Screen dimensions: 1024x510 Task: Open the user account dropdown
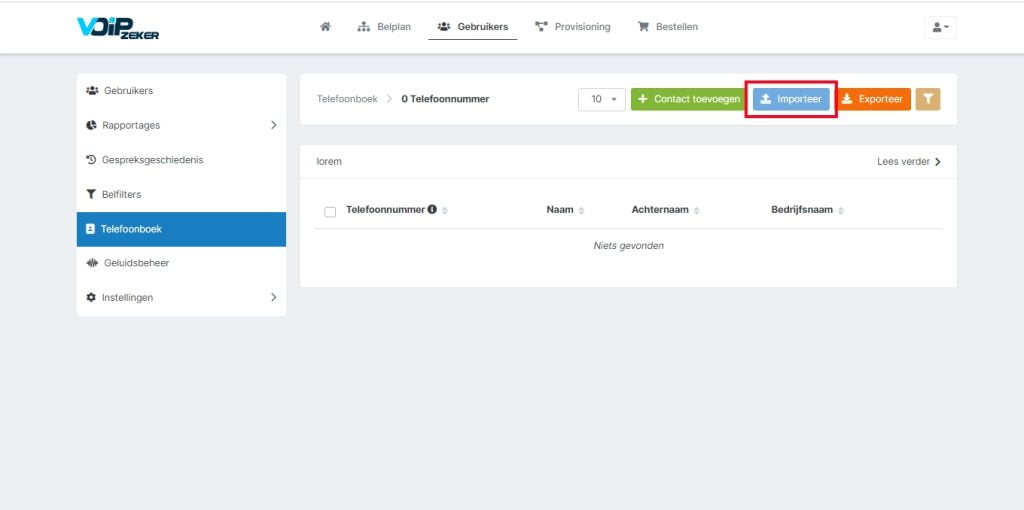(940, 27)
